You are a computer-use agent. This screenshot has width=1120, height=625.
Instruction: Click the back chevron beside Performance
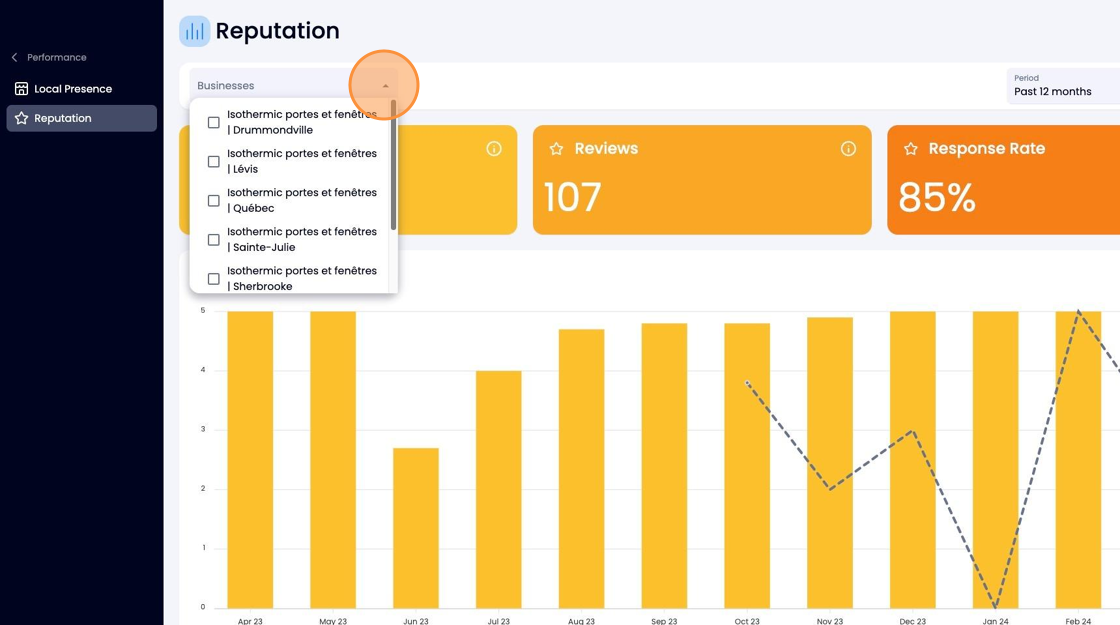(14, 57)
